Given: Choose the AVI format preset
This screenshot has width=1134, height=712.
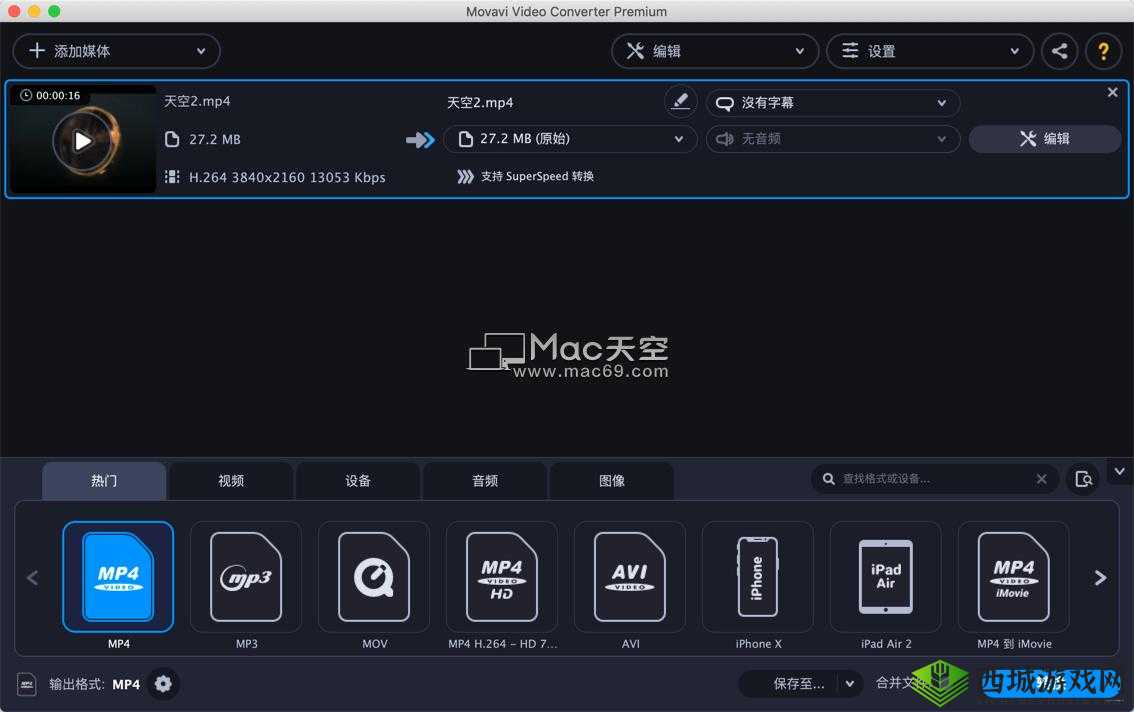Looking at the screenshot, I should (630, 577).
